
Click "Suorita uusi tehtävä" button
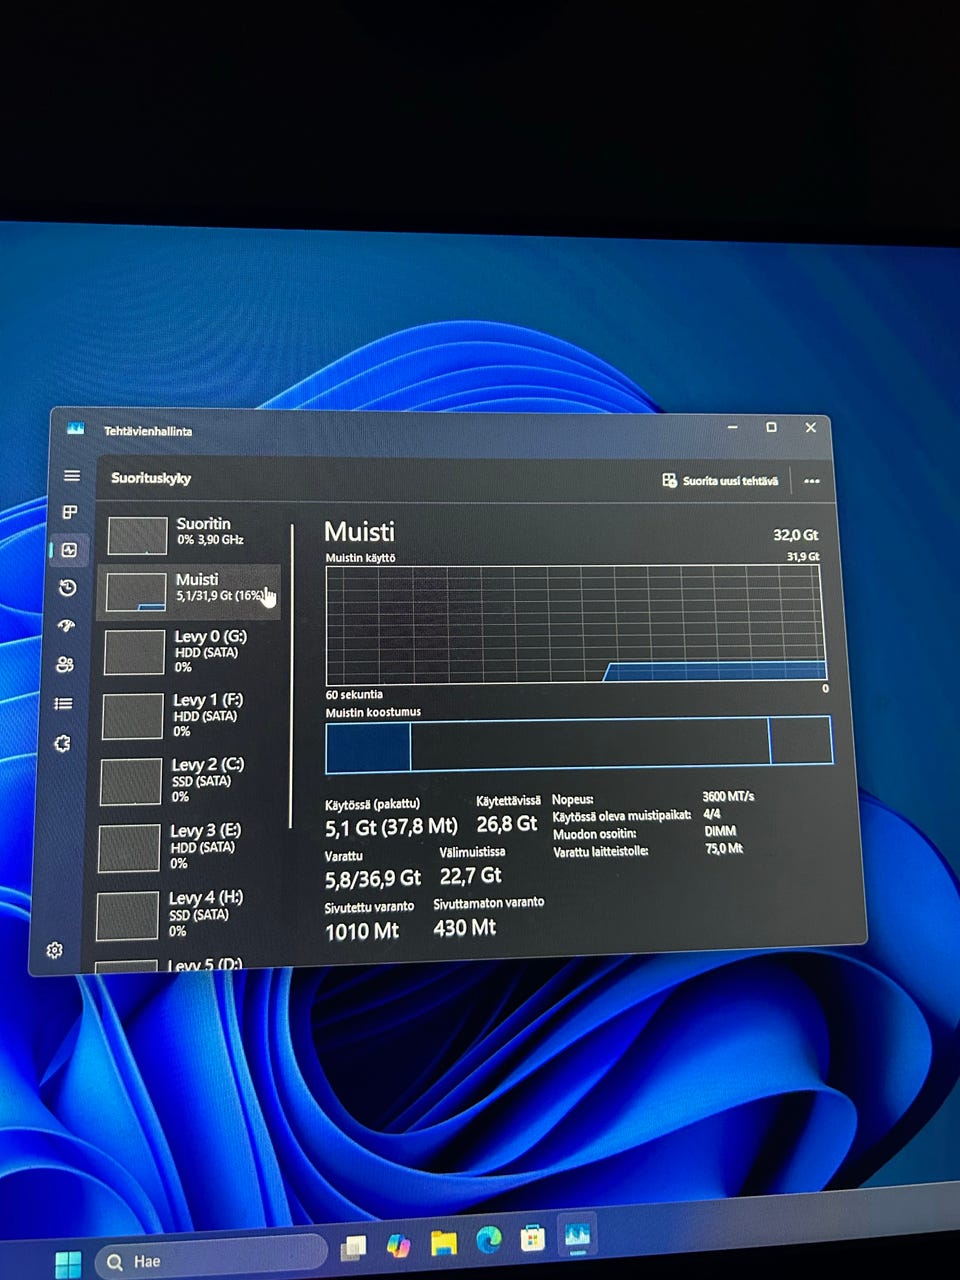pyautogui.click(x=720, y=481)
